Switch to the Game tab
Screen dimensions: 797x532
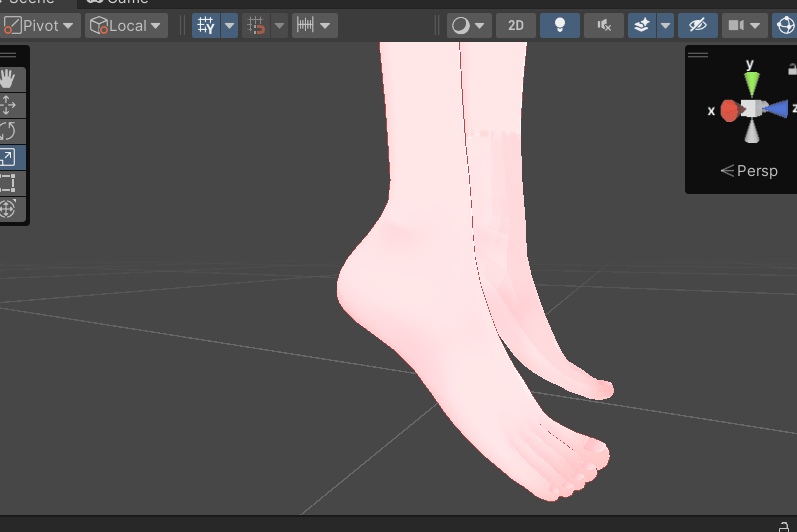coord(118,2)
